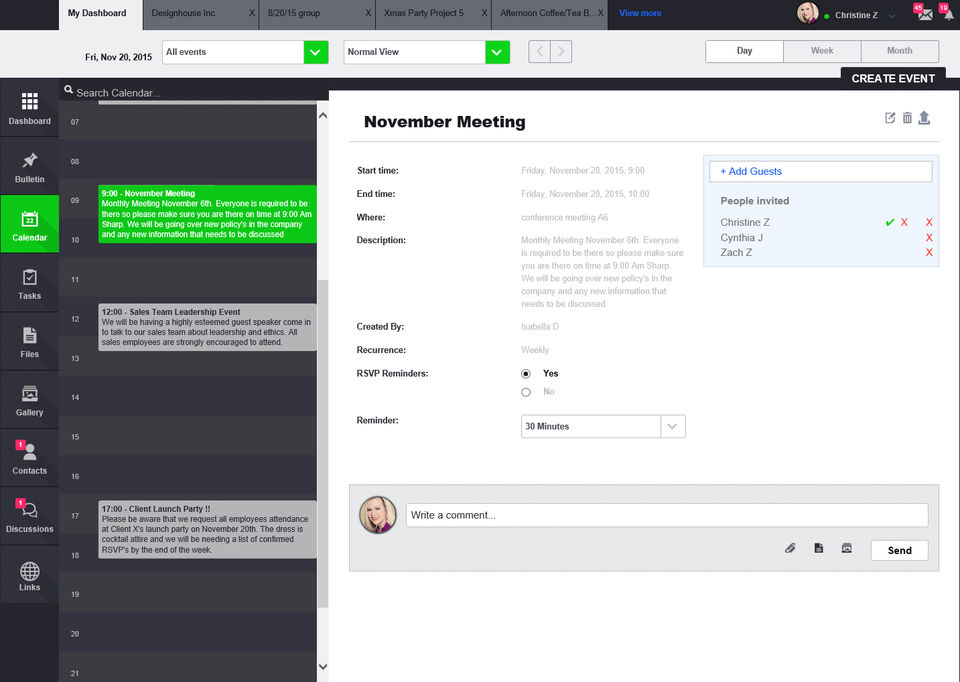The width and height of the screenshot is (960, 682).
Task: Click the edit event pencil icon
Action: tap(890, 118)
